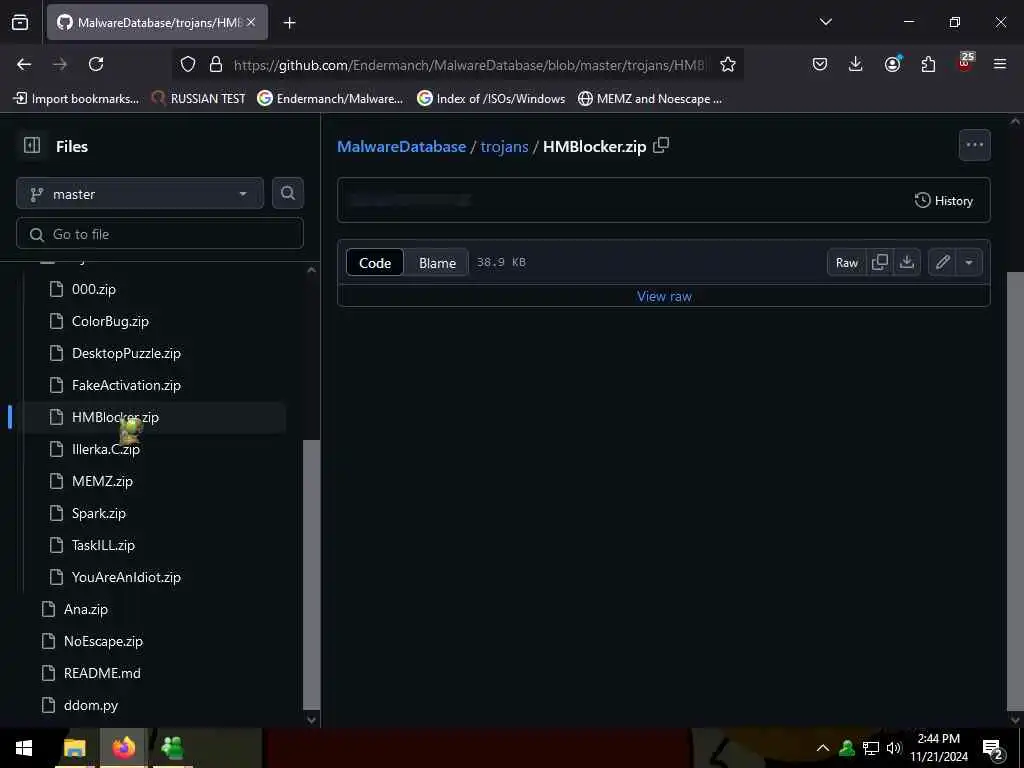Viewport: 1024px width, 768px height.
Task: Open Windows Start menu
Action: coord(24,748)
